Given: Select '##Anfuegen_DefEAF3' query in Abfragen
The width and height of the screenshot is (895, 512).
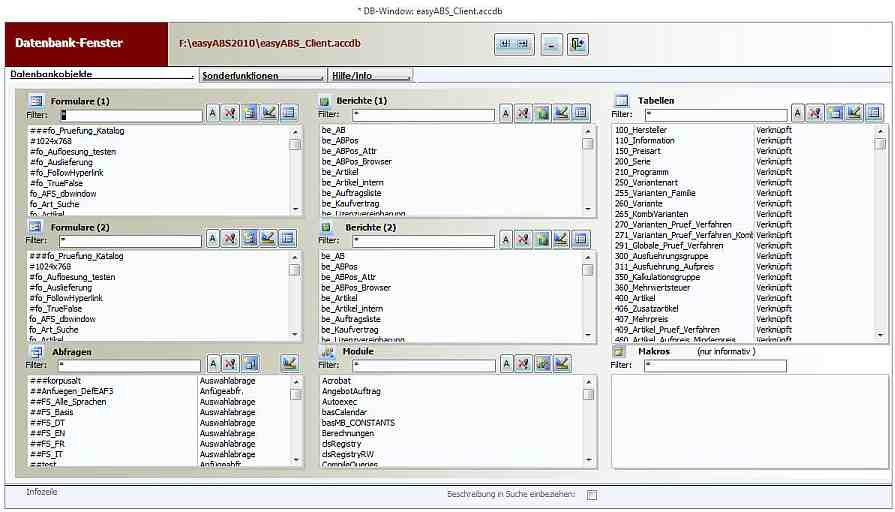Looking at the screenshot, I should tap(71, 392).
